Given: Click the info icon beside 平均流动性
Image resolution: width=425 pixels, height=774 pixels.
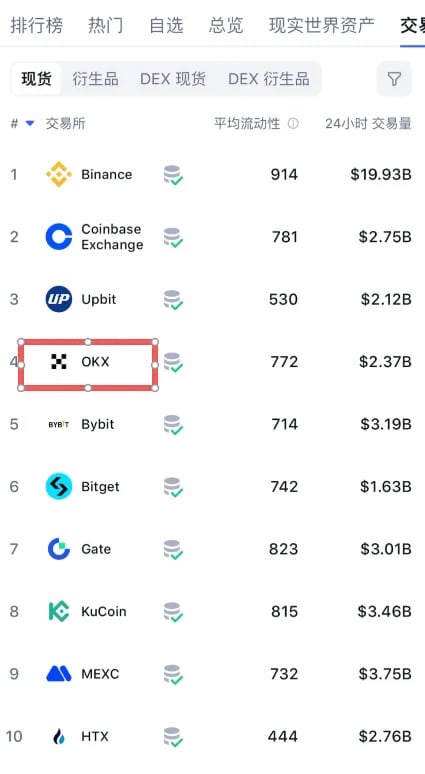Looking at the screenshot, I should pos(293,123).
